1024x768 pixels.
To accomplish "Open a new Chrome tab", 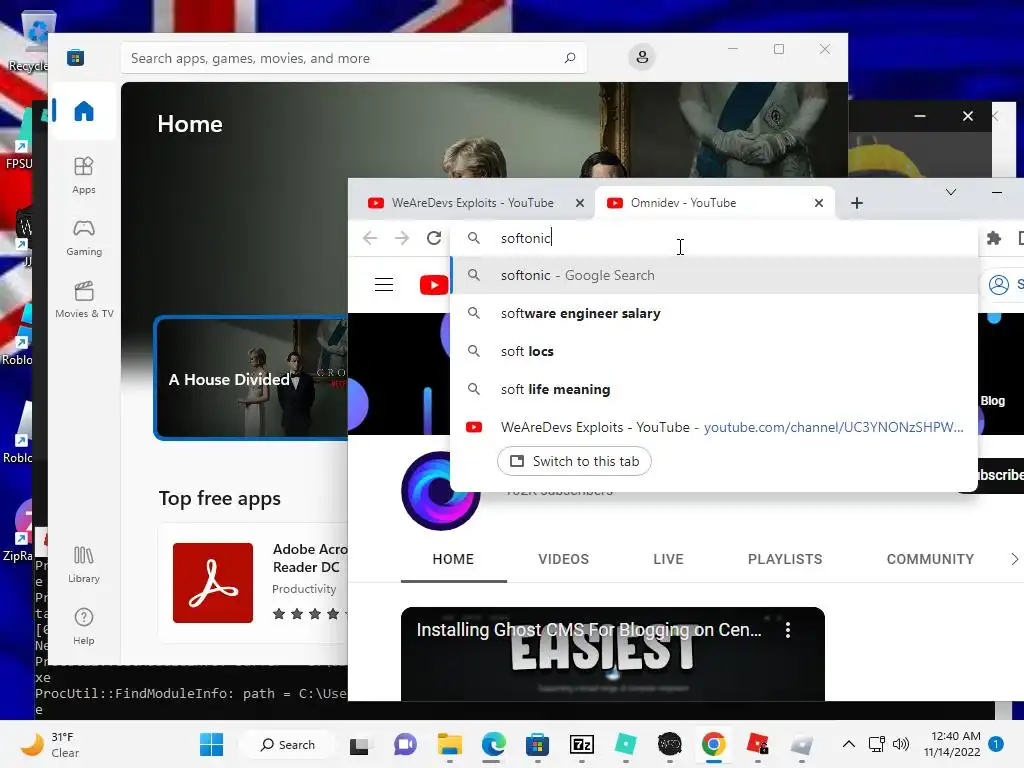I will pos(857,203).
